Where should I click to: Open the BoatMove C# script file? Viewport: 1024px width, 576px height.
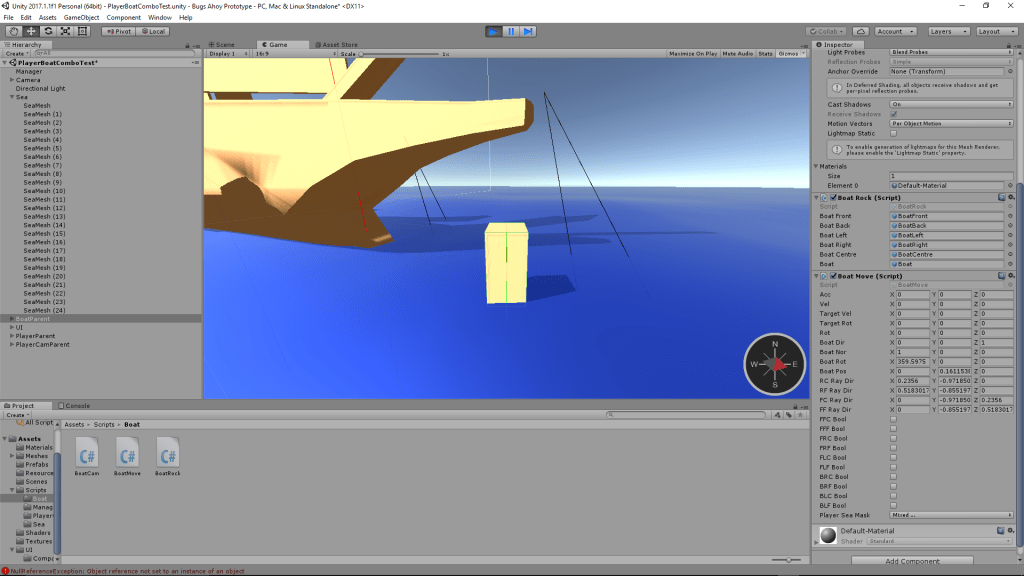127,455
